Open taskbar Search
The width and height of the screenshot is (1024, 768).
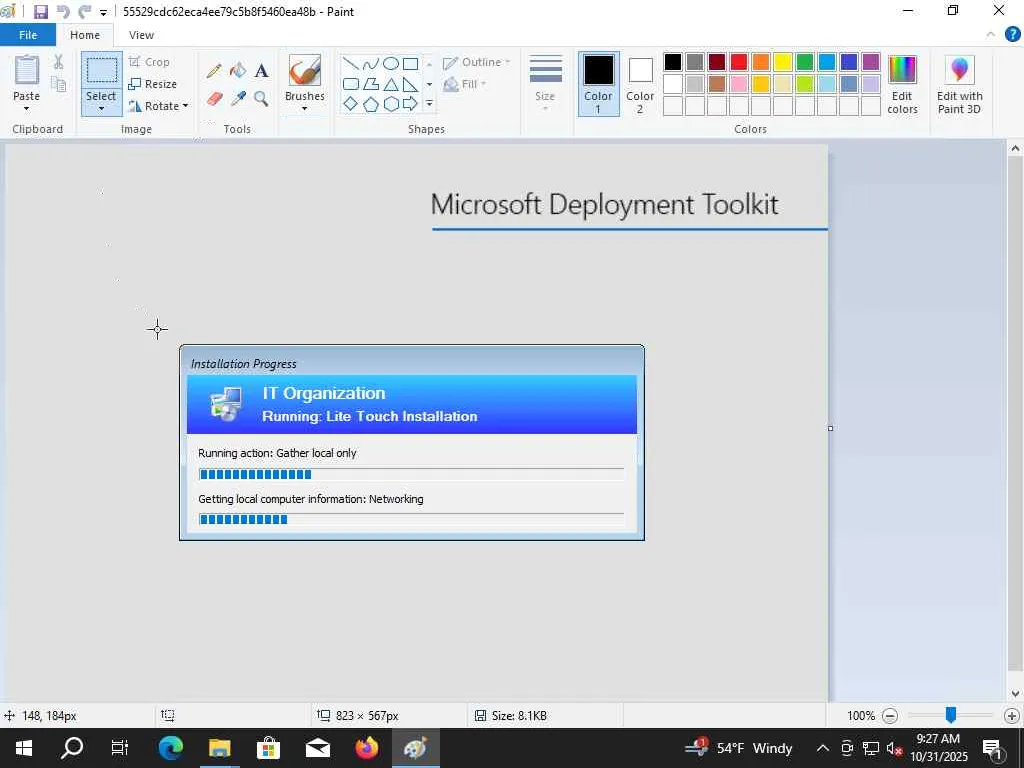pyautogui.click(x=72, y=748)
